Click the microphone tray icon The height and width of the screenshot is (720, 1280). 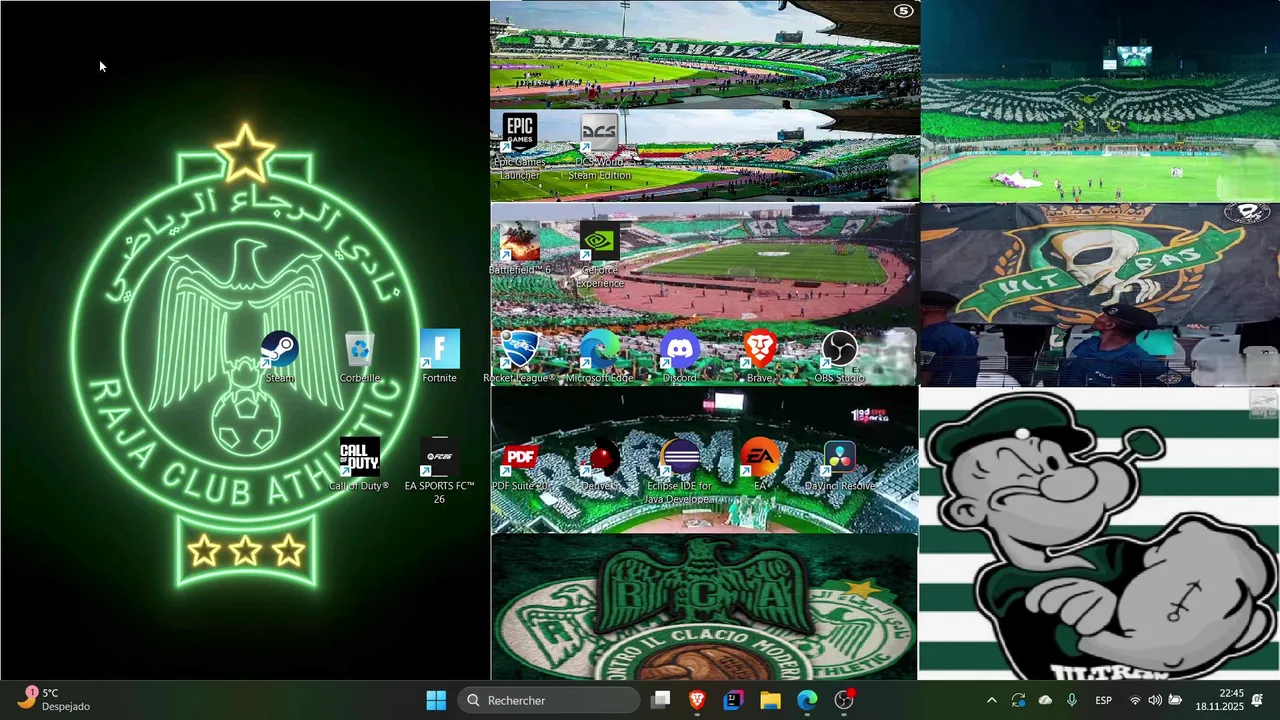tap(1072, 700)
